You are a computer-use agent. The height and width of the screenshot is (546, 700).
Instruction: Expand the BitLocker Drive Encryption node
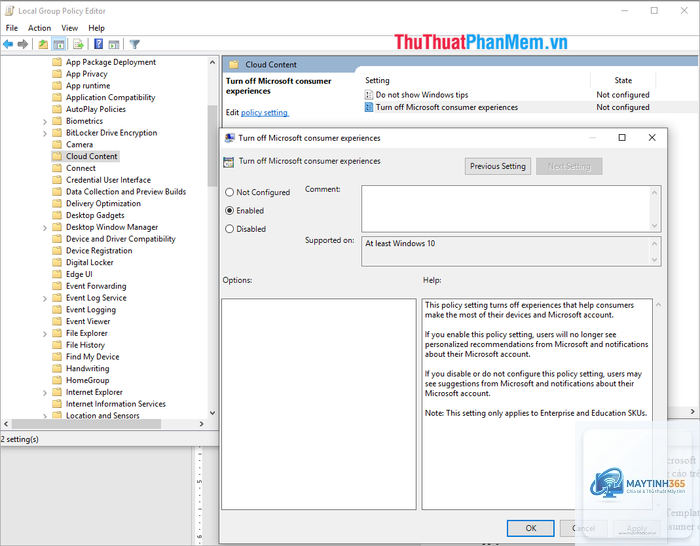pyautogui.click(x=45, y=133)
